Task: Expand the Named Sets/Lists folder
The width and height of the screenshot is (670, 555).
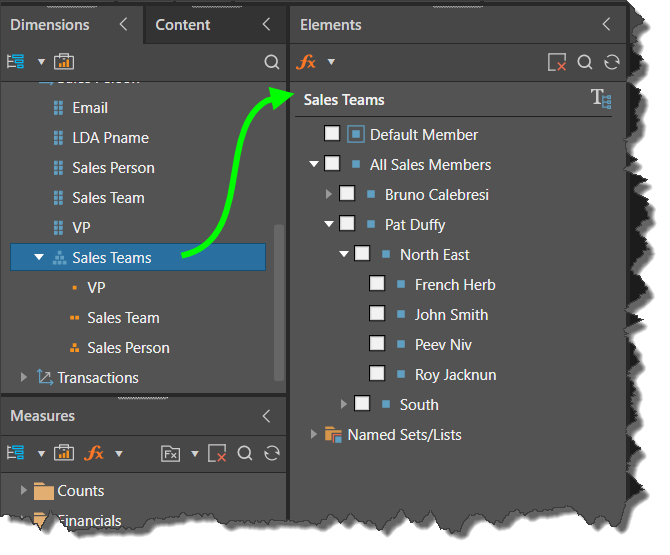Action: pyautogui.click(x=314, y=434)
